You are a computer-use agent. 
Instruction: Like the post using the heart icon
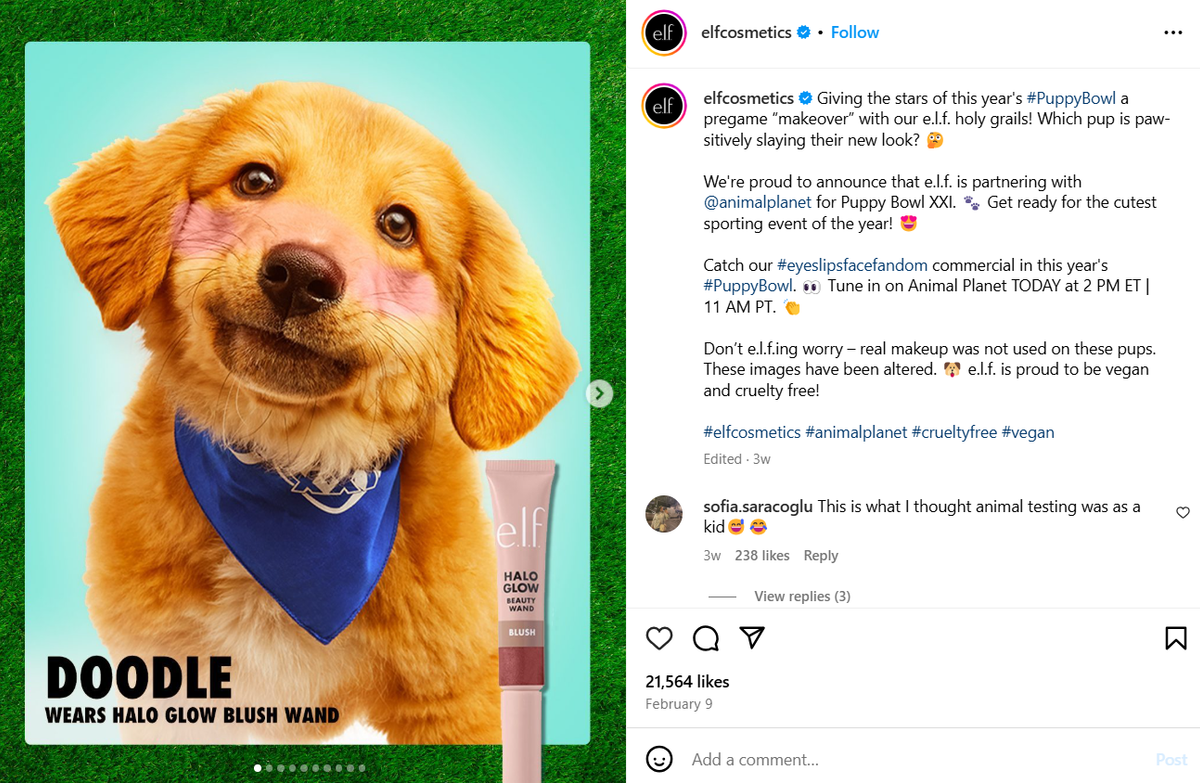(659, 638)
